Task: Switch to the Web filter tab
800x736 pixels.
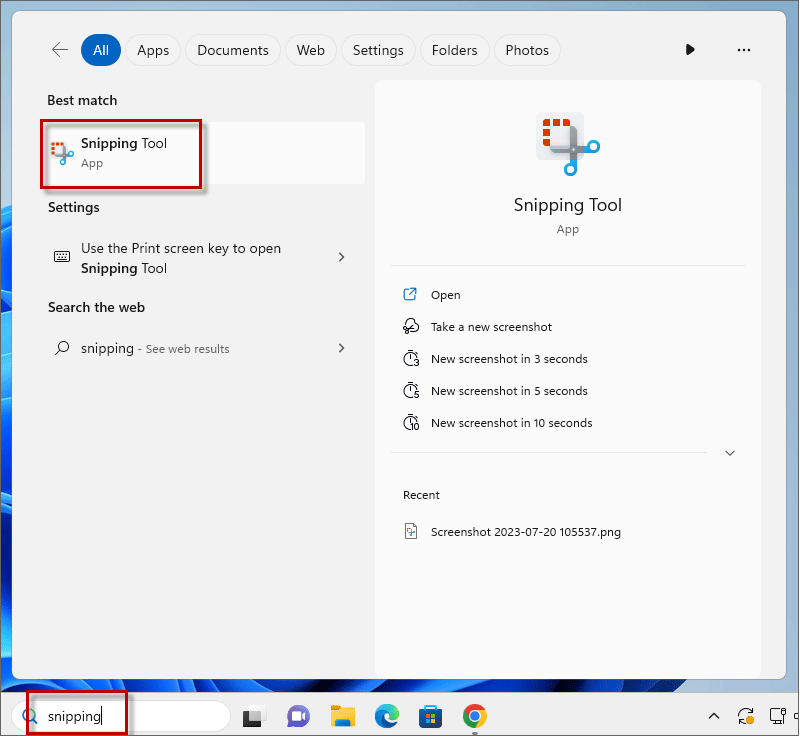Action: [x=311, y=50]
